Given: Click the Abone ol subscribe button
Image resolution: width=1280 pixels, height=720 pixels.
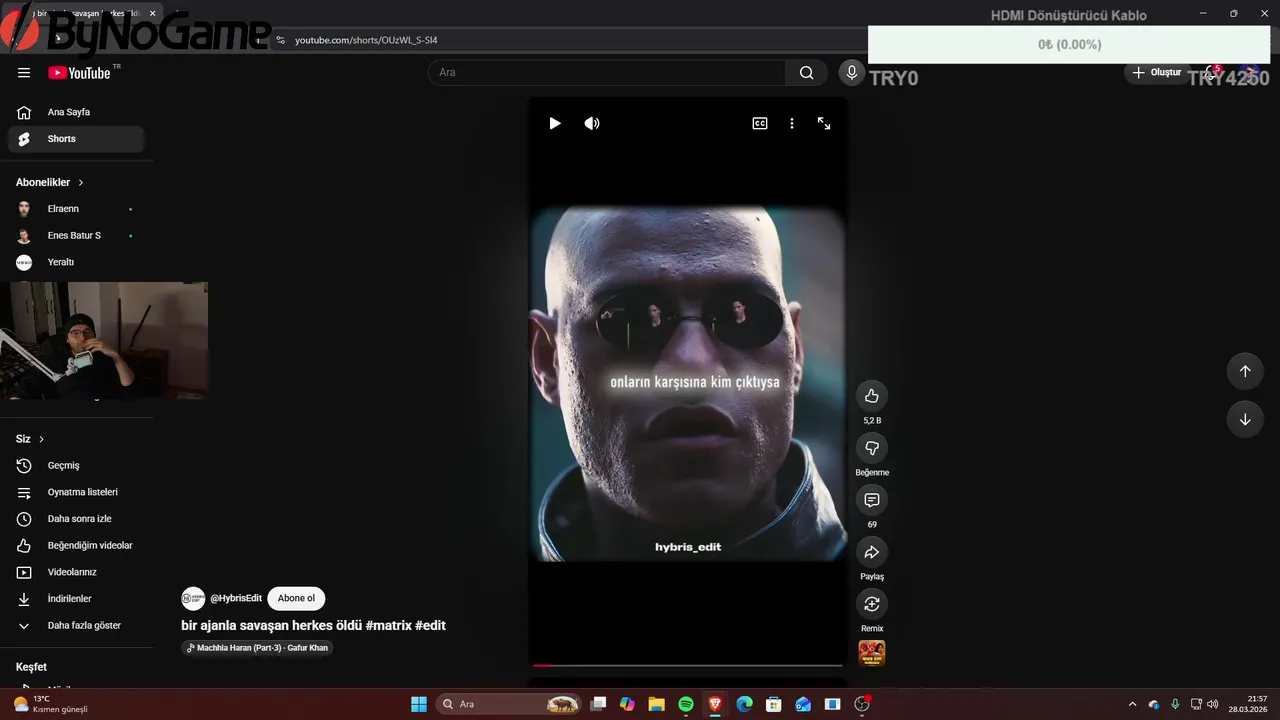Looking at the screenshot, I should [296, 598].
